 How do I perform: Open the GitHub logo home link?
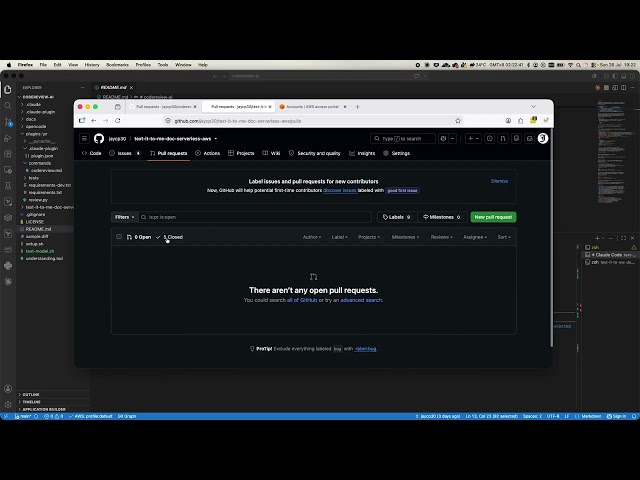click(99, 139)
